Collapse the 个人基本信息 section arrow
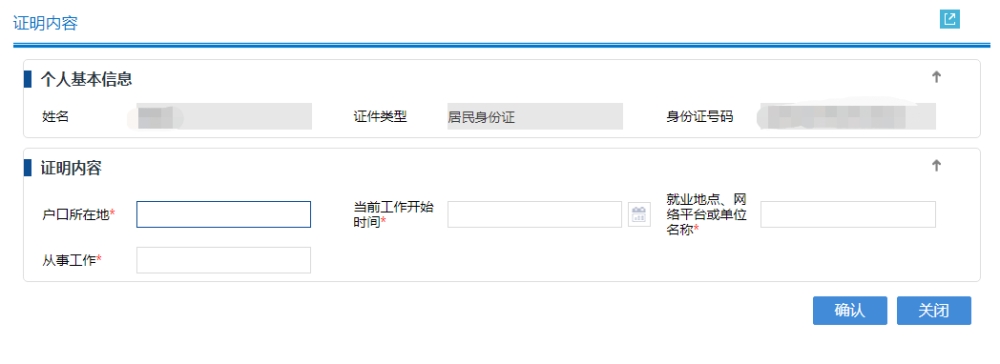The height and width of the screenshot is (364, 1000). point(936,77)
